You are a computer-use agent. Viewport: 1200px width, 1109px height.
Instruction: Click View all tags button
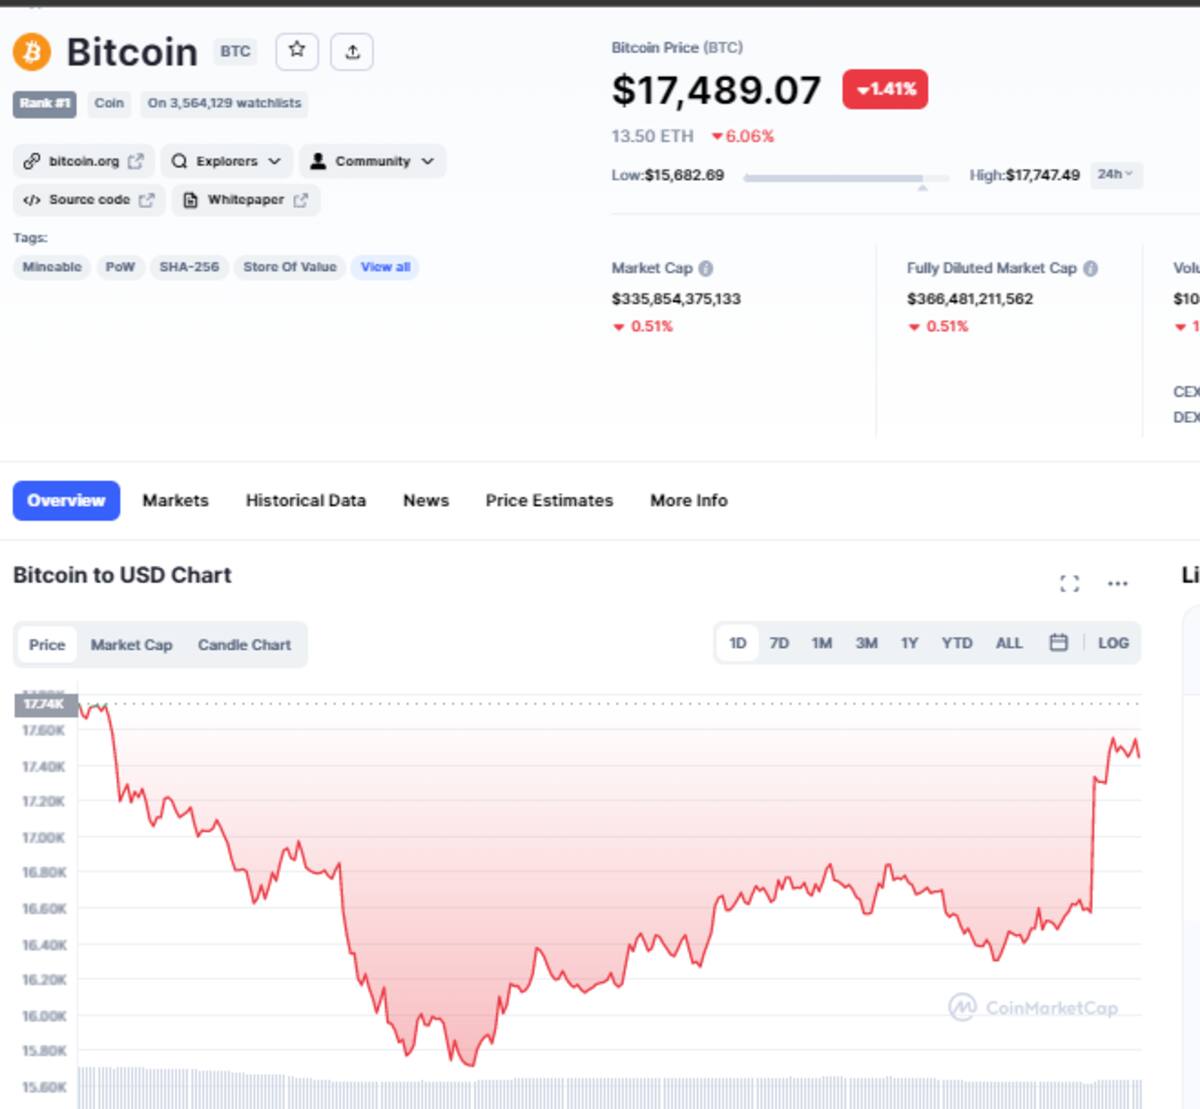[385, 267]
